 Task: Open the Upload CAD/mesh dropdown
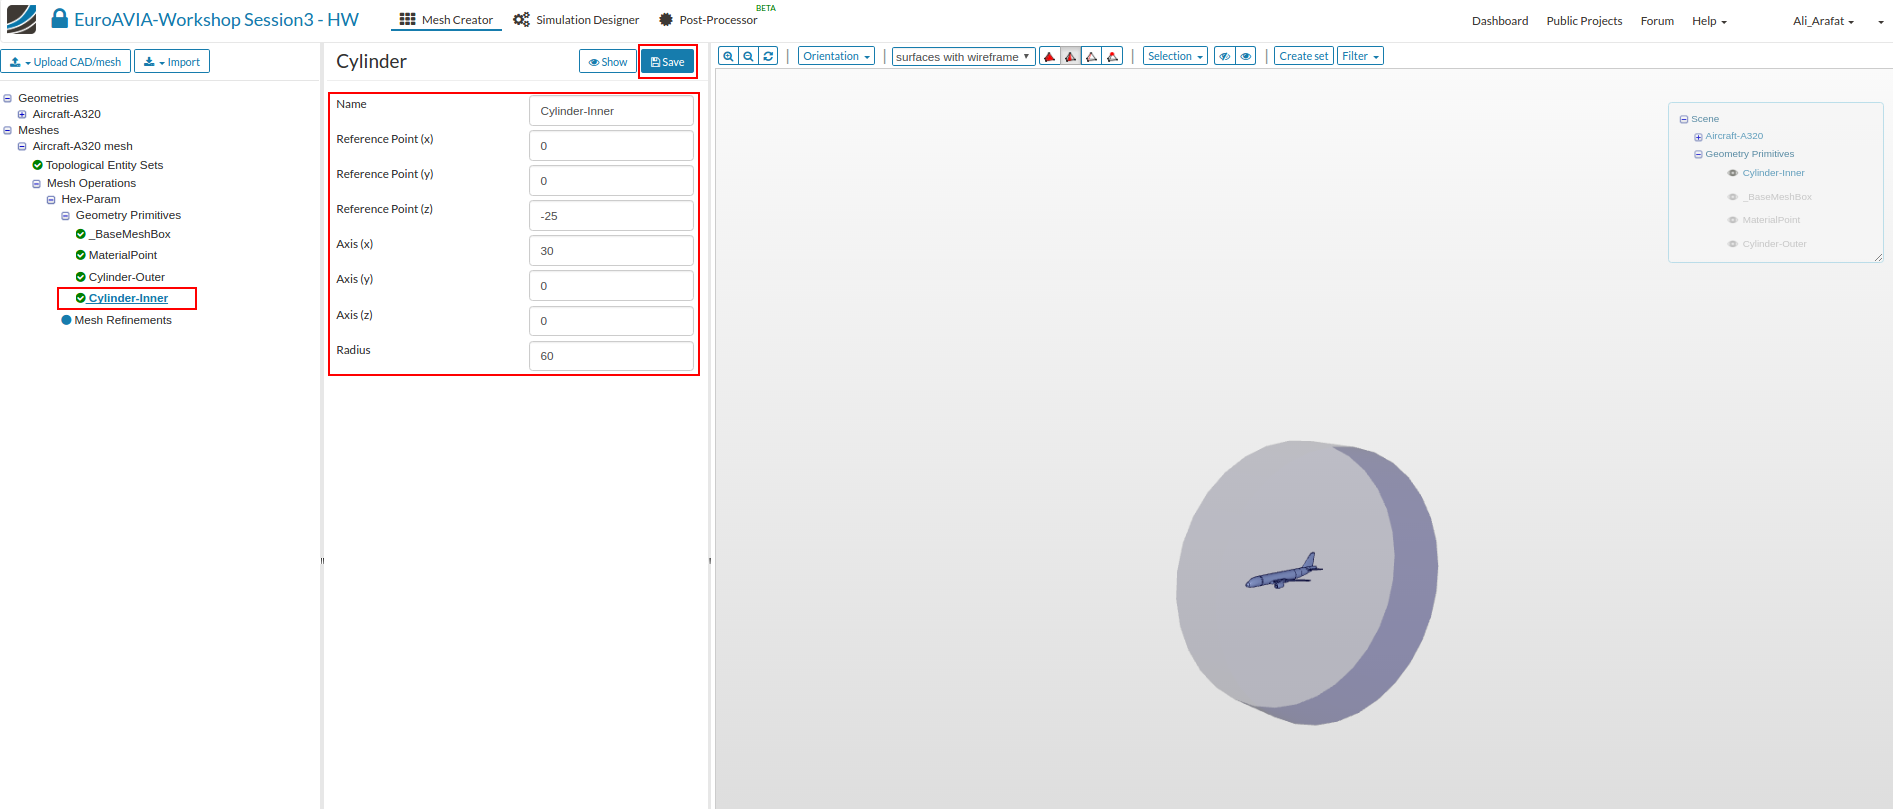pos(66,62)
